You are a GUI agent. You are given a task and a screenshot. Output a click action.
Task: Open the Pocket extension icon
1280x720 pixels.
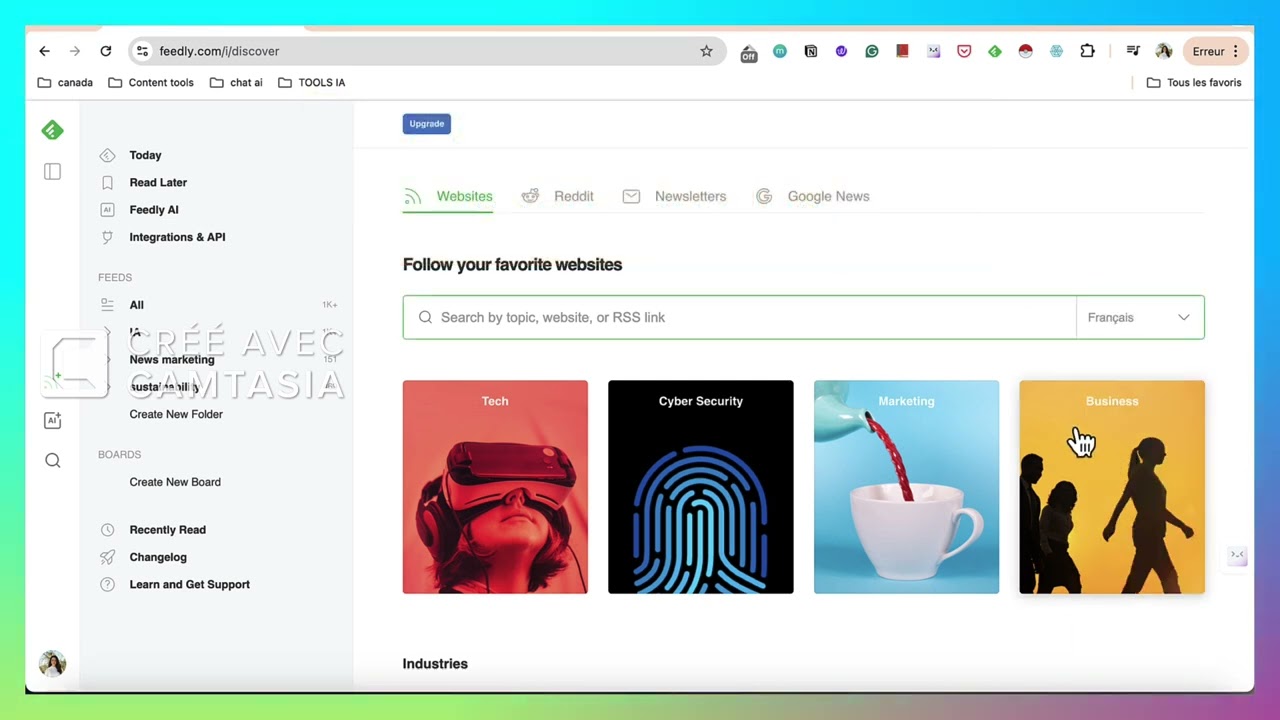click(964, 51)
